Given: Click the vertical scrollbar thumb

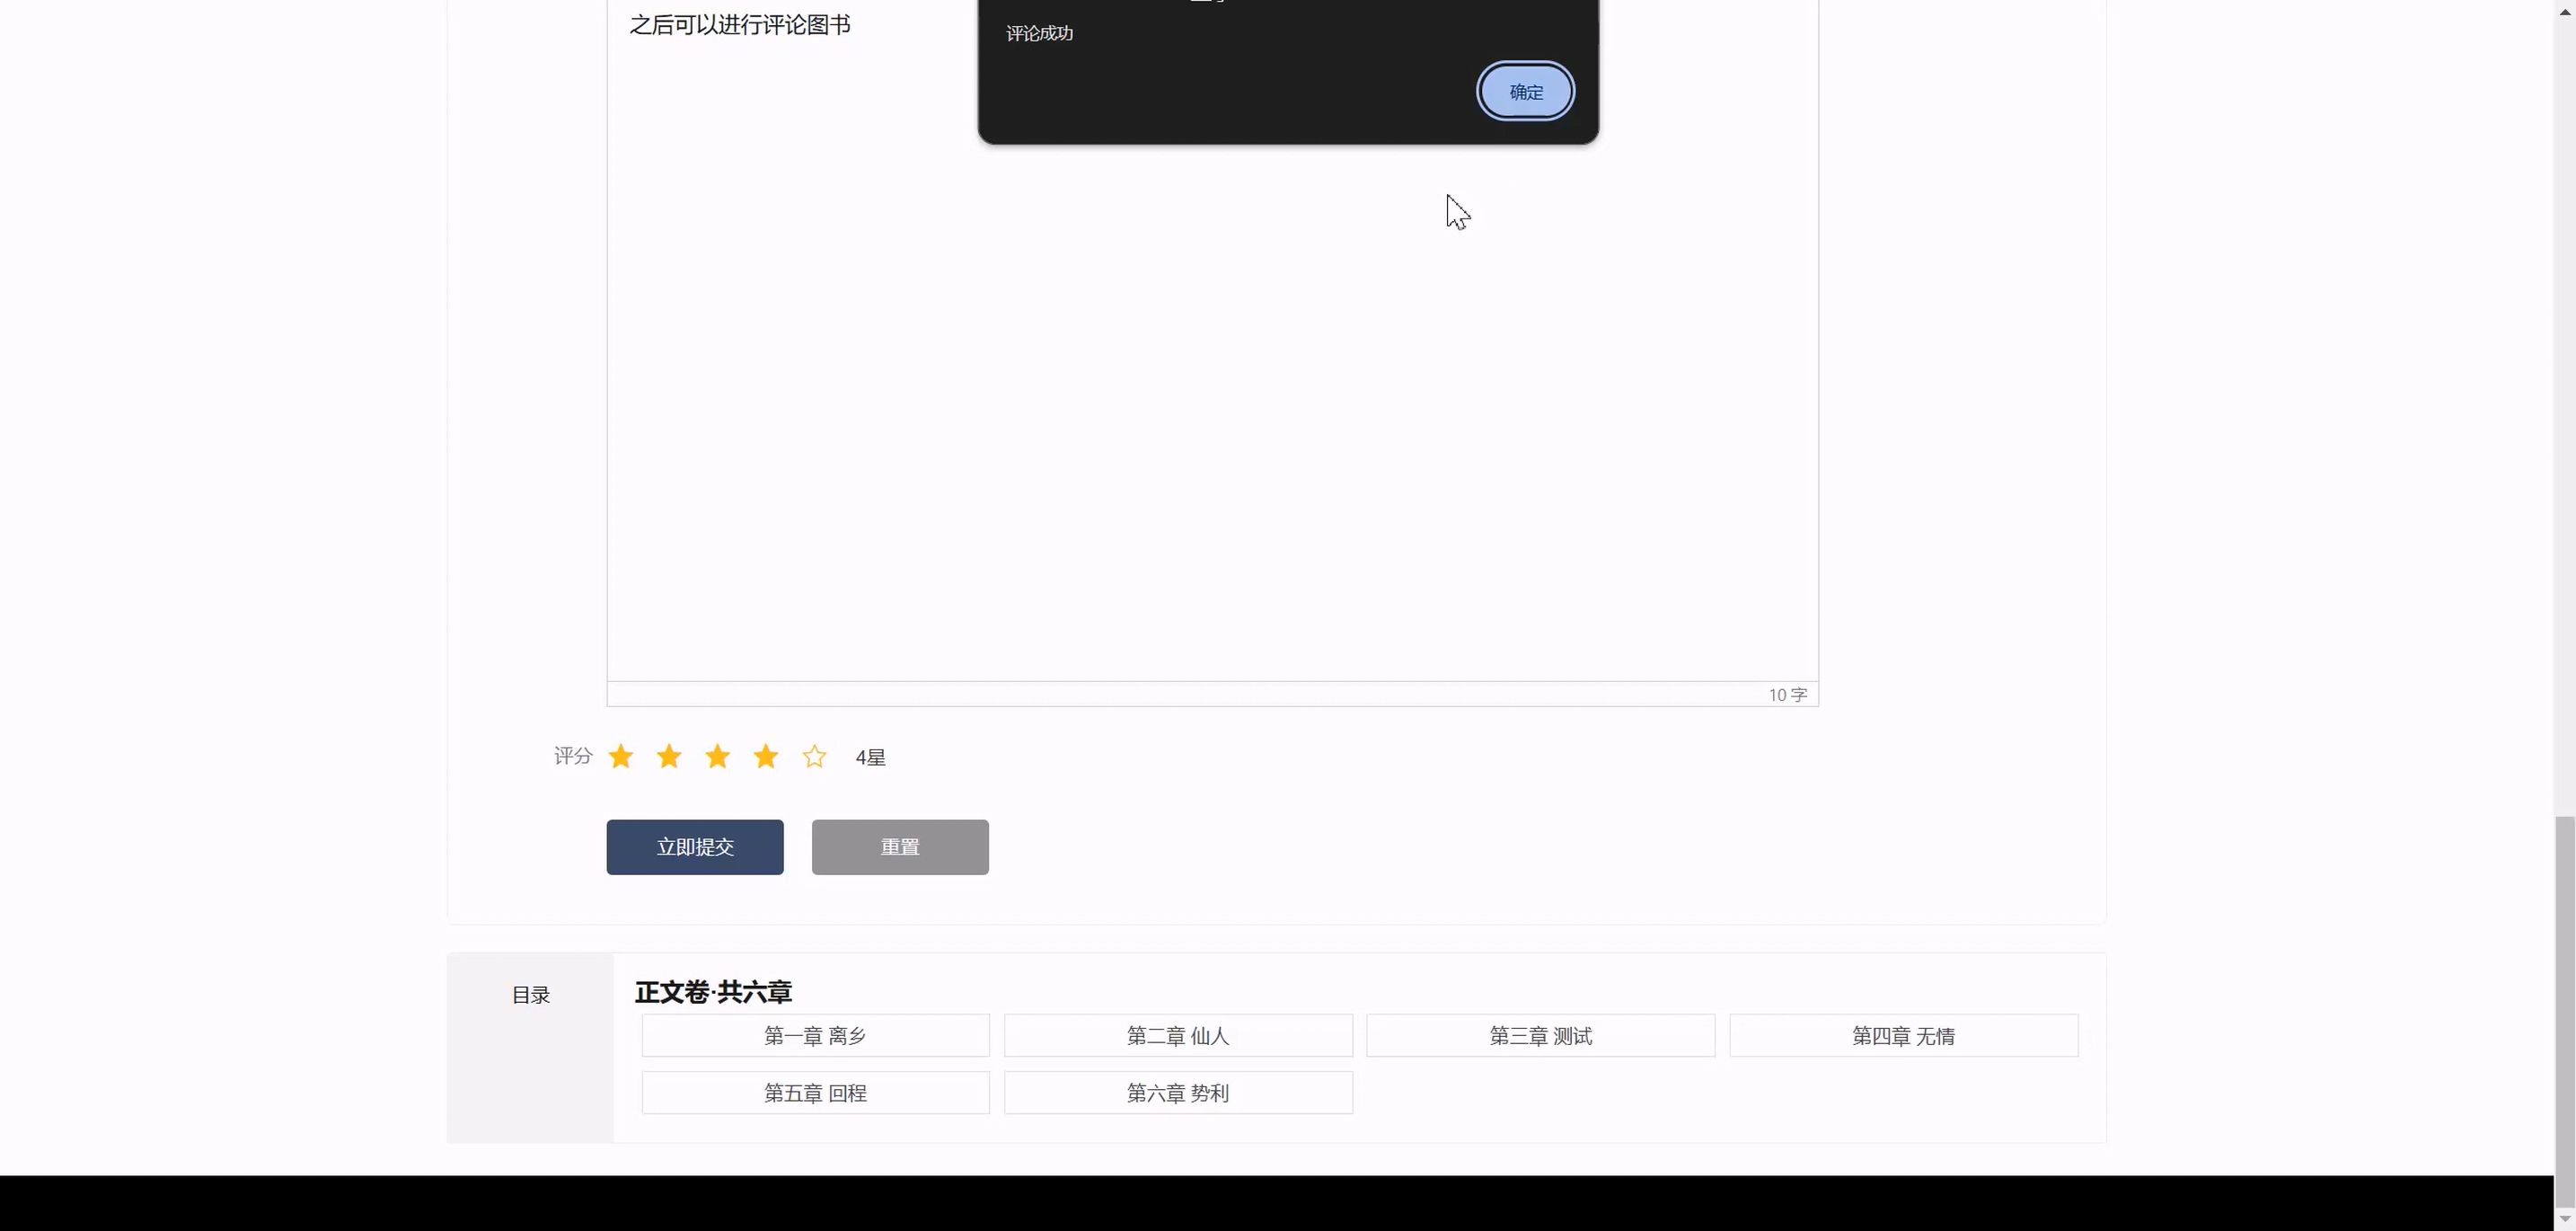Looking at the screenshot, I should (2564, 1010).
